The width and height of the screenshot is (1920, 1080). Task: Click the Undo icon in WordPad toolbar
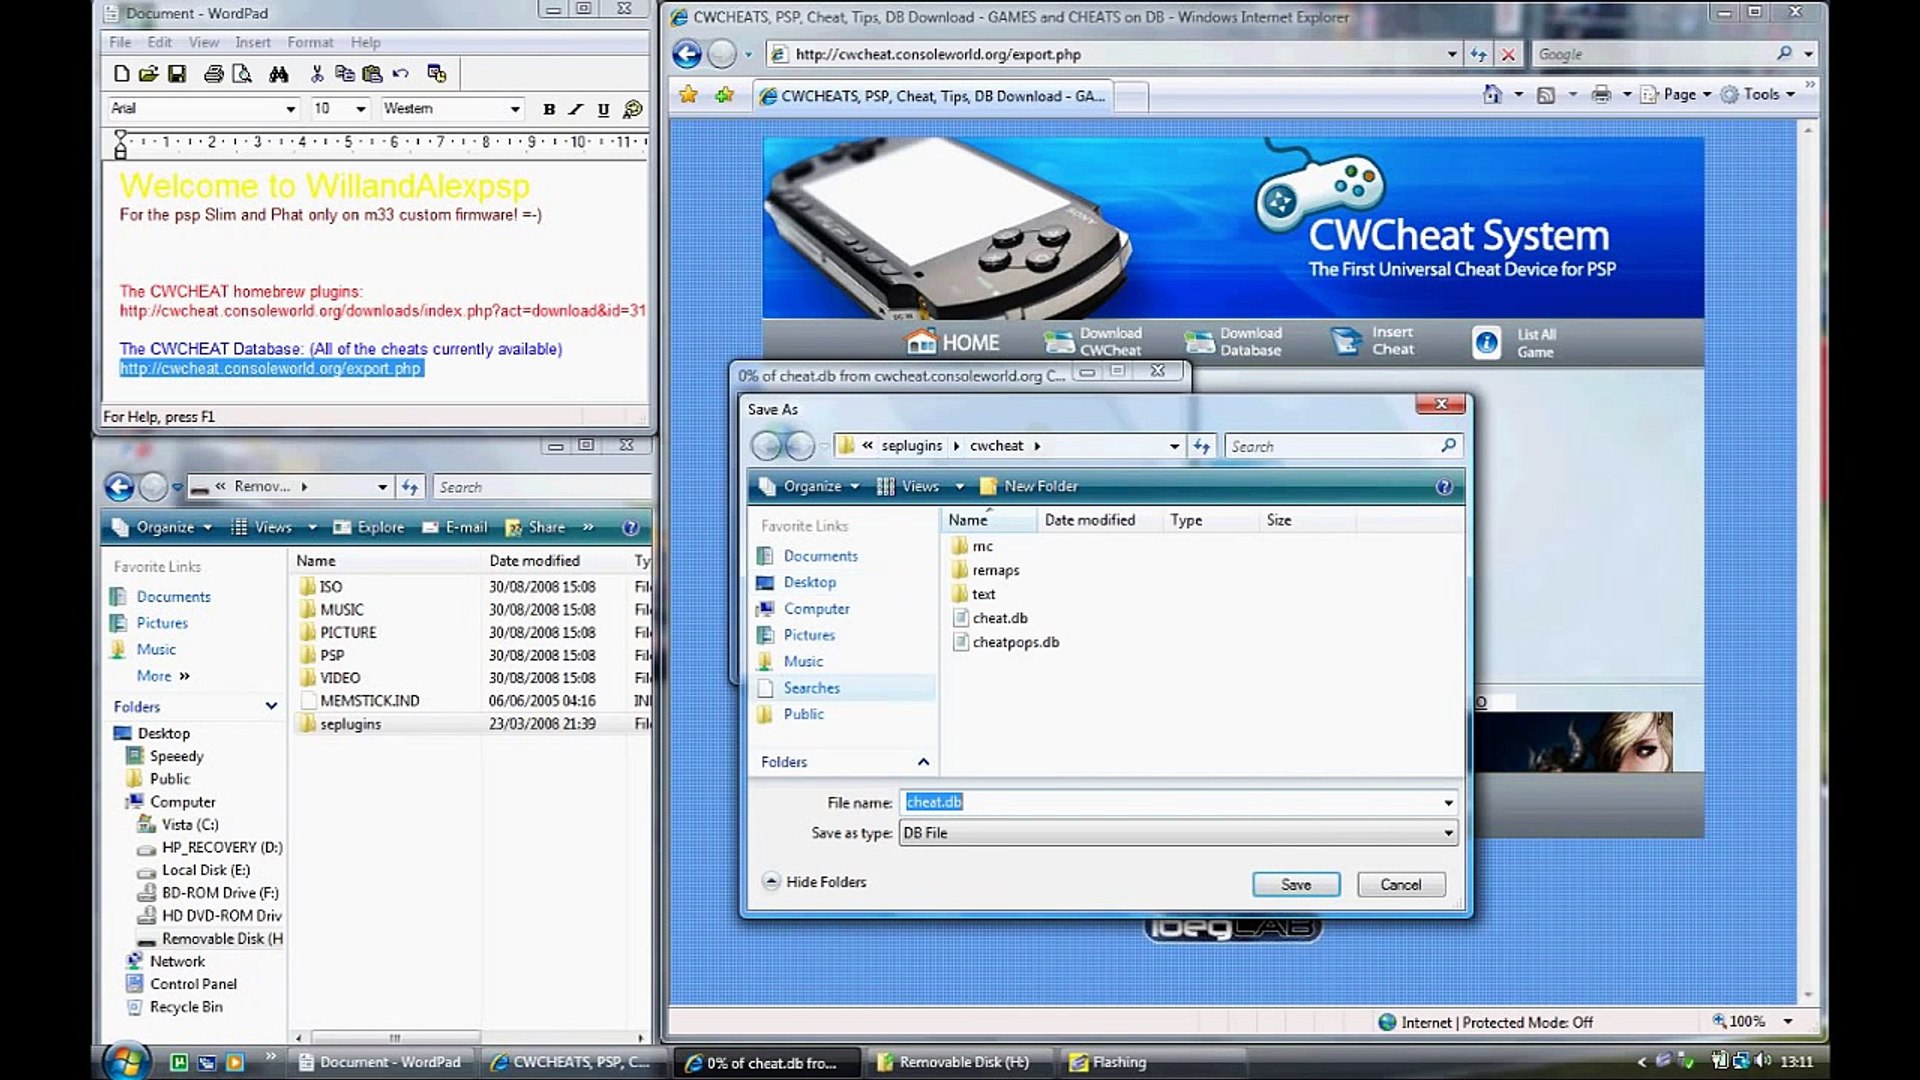401,74
